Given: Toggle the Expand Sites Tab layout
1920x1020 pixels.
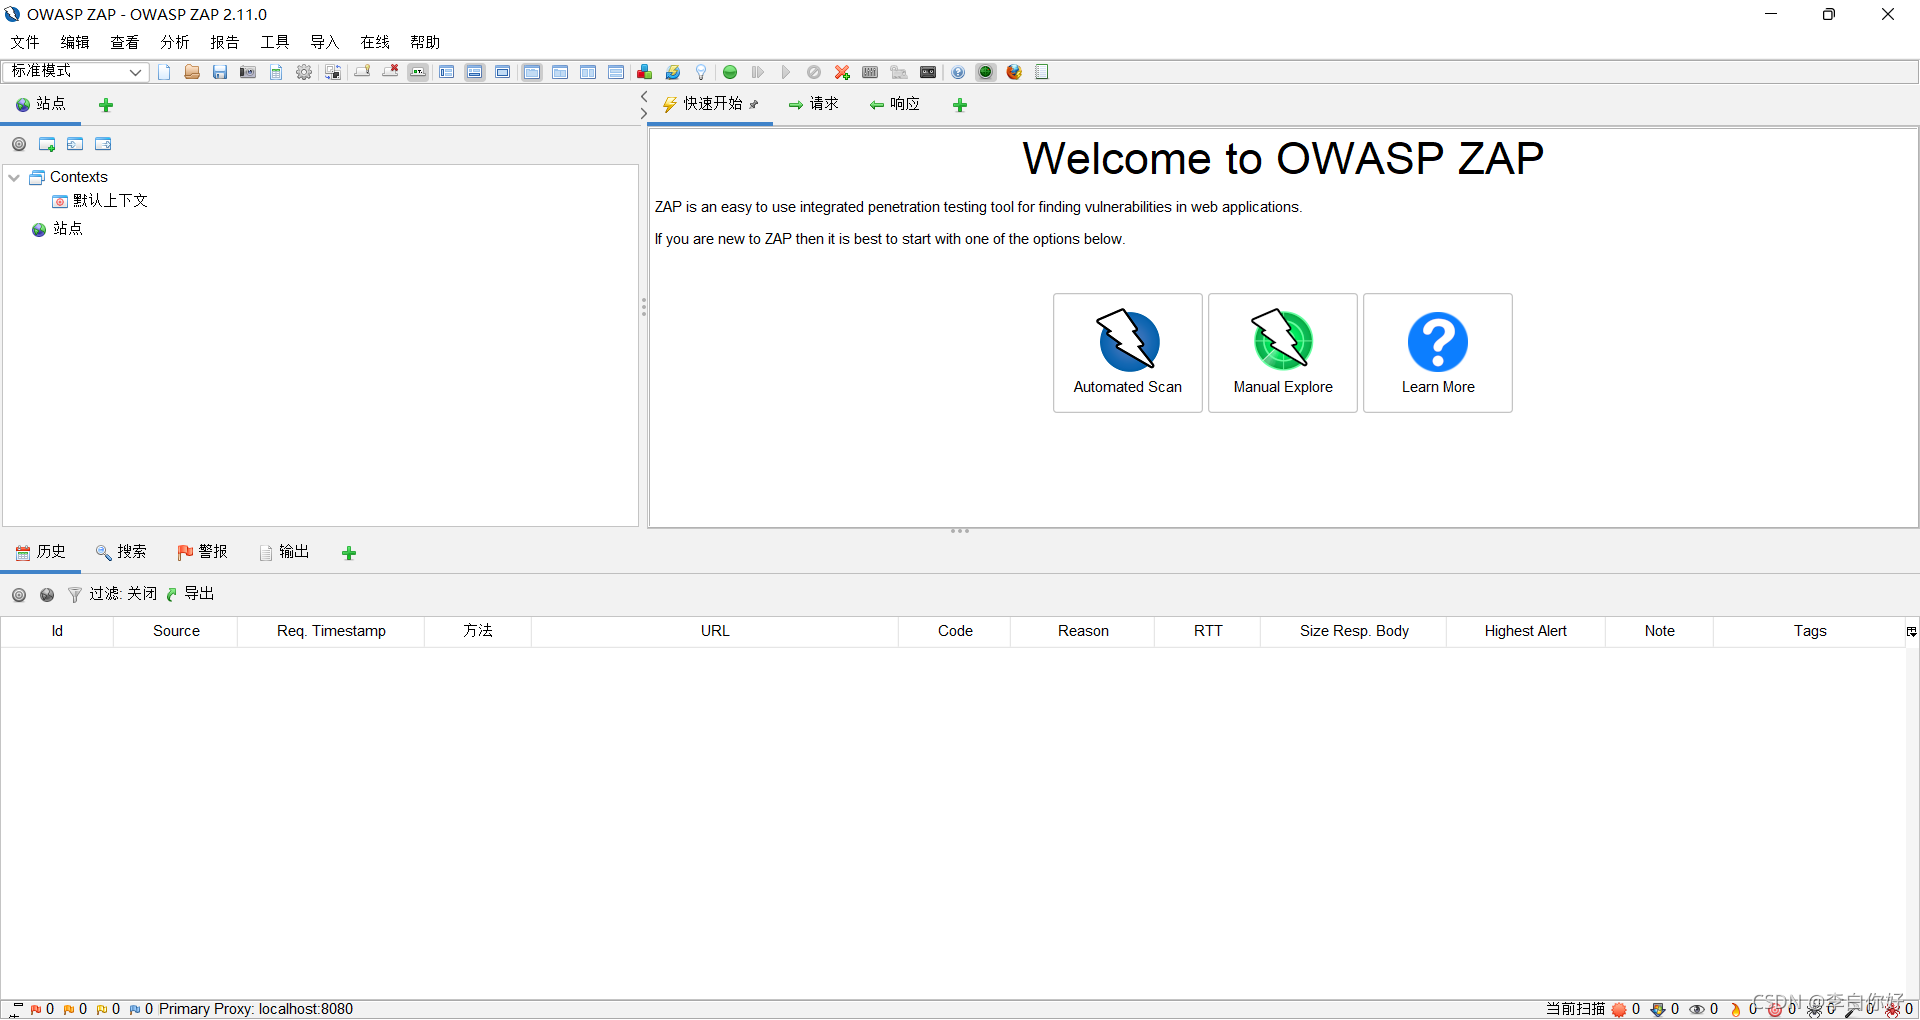Looking at the screenshot, I should (447, 72).
